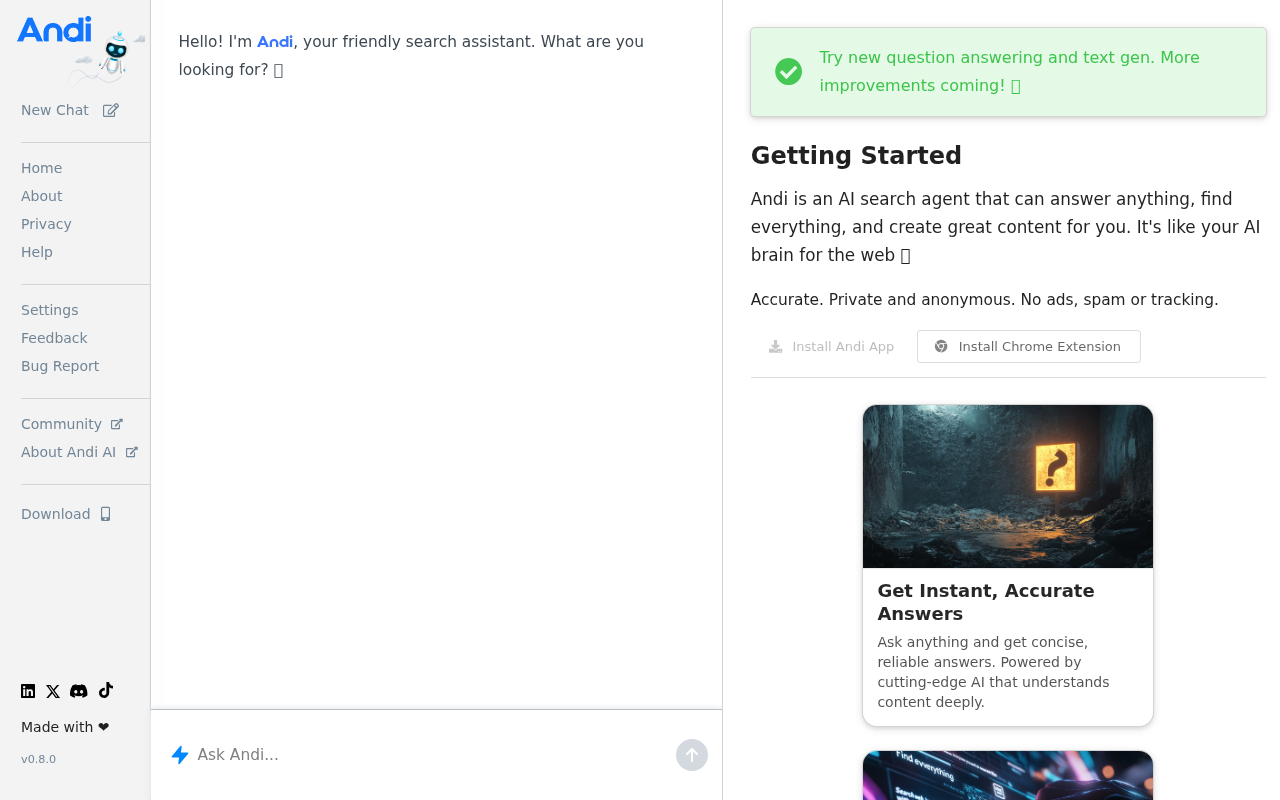Click the Andi logo with robot mascot
The image size is (1280, 800).
click(x=81, y=48)
